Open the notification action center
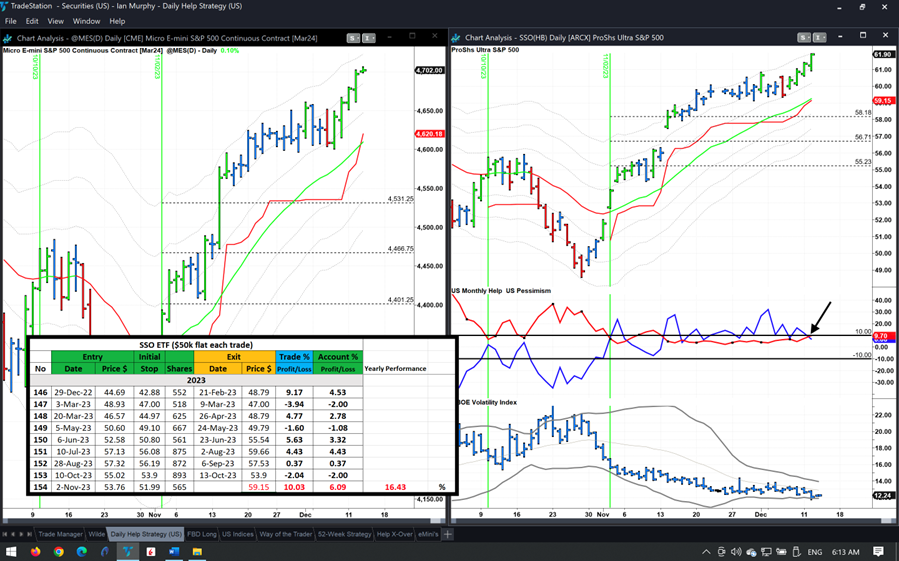This screenshot has height=561, width=899. coord(879,552)
